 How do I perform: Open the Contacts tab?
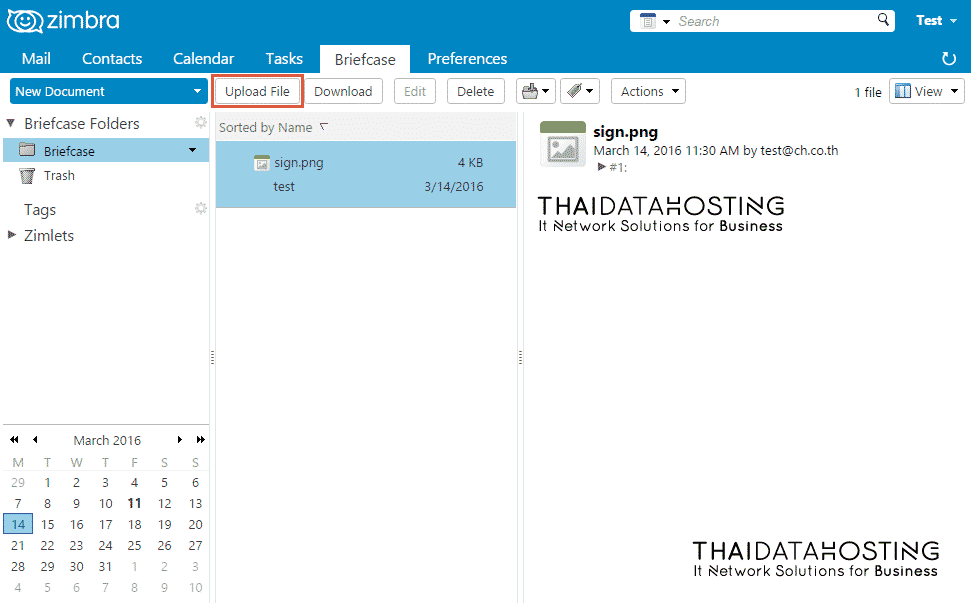112,59
